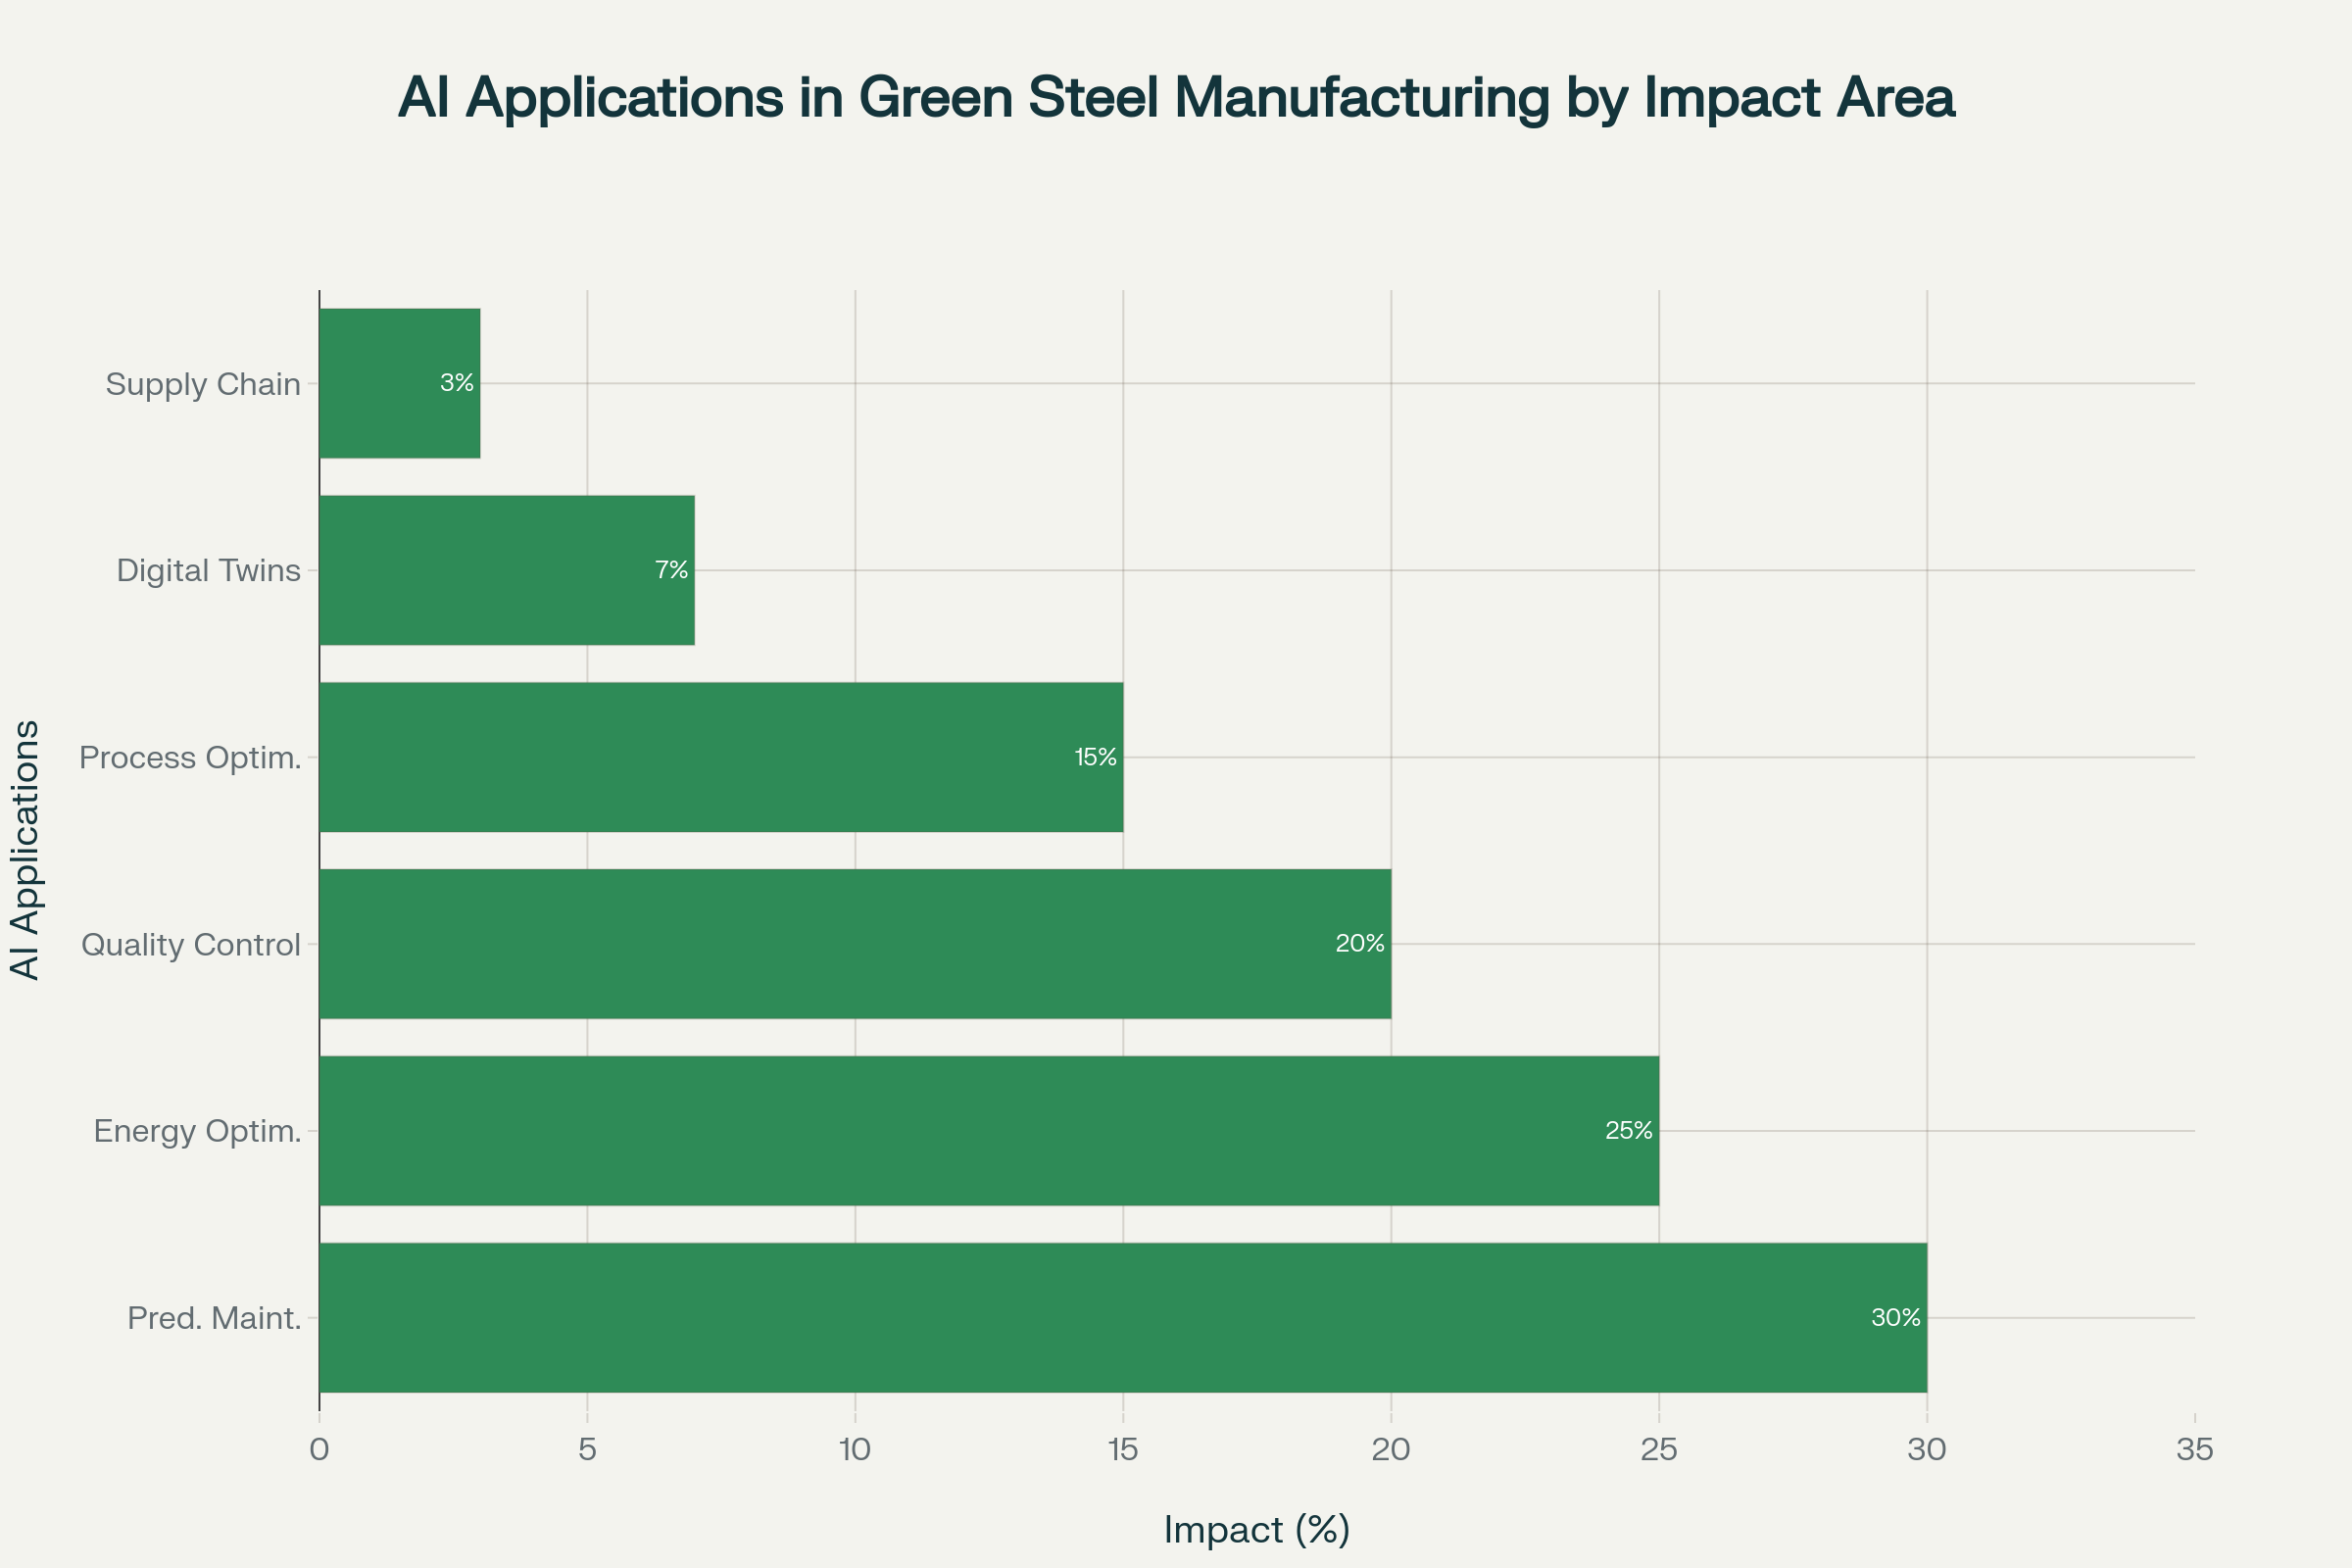The width and height of the screenshot is (2352, 1568).
Task: Click the Process Optim. bar
Action: coord(720,757)
